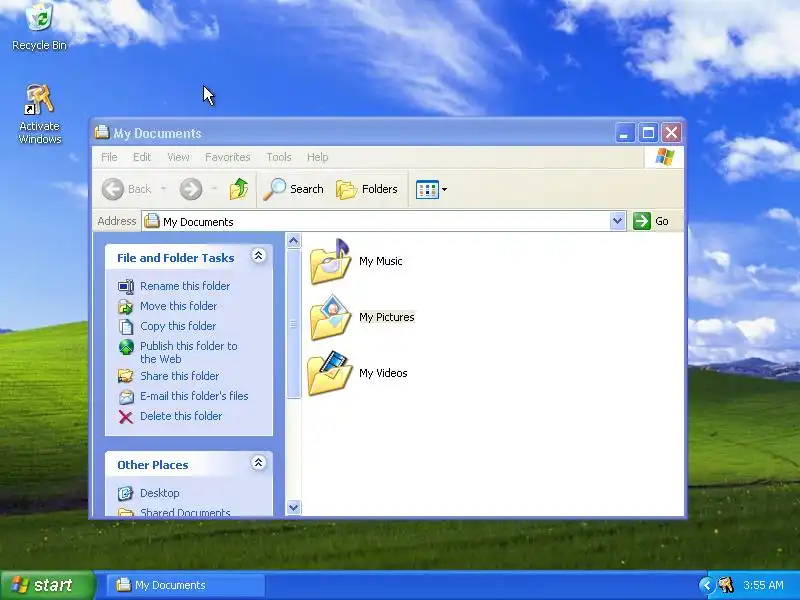Click the Windows flag logo in the menu bar
Screen dimensions: 800x600
point(665,157)
